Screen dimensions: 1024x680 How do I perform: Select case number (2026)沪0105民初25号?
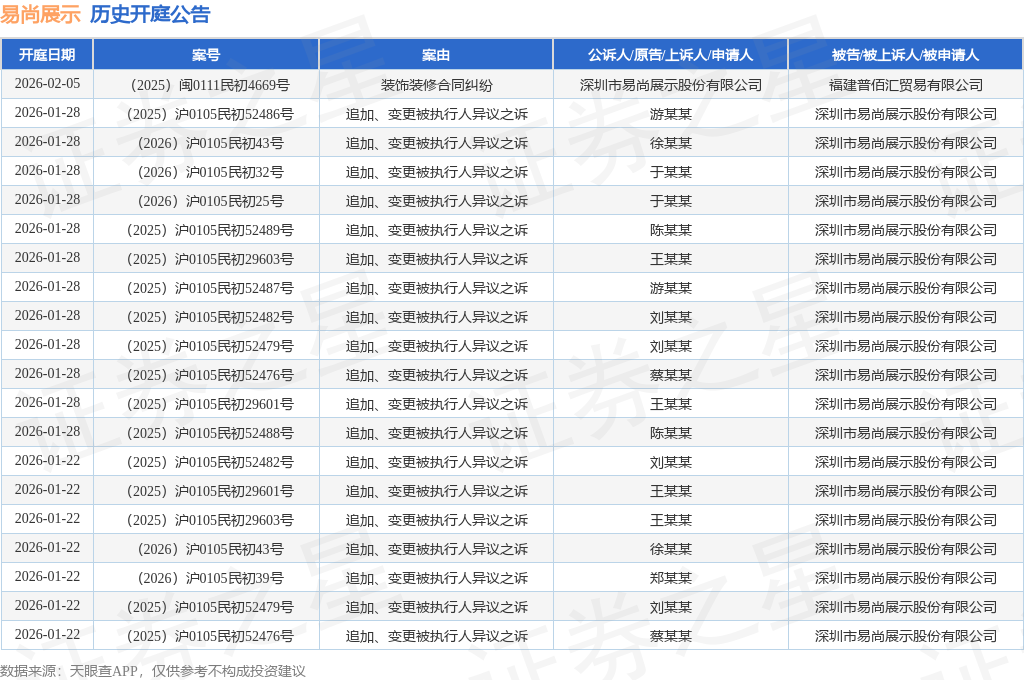tap(206, 201)
